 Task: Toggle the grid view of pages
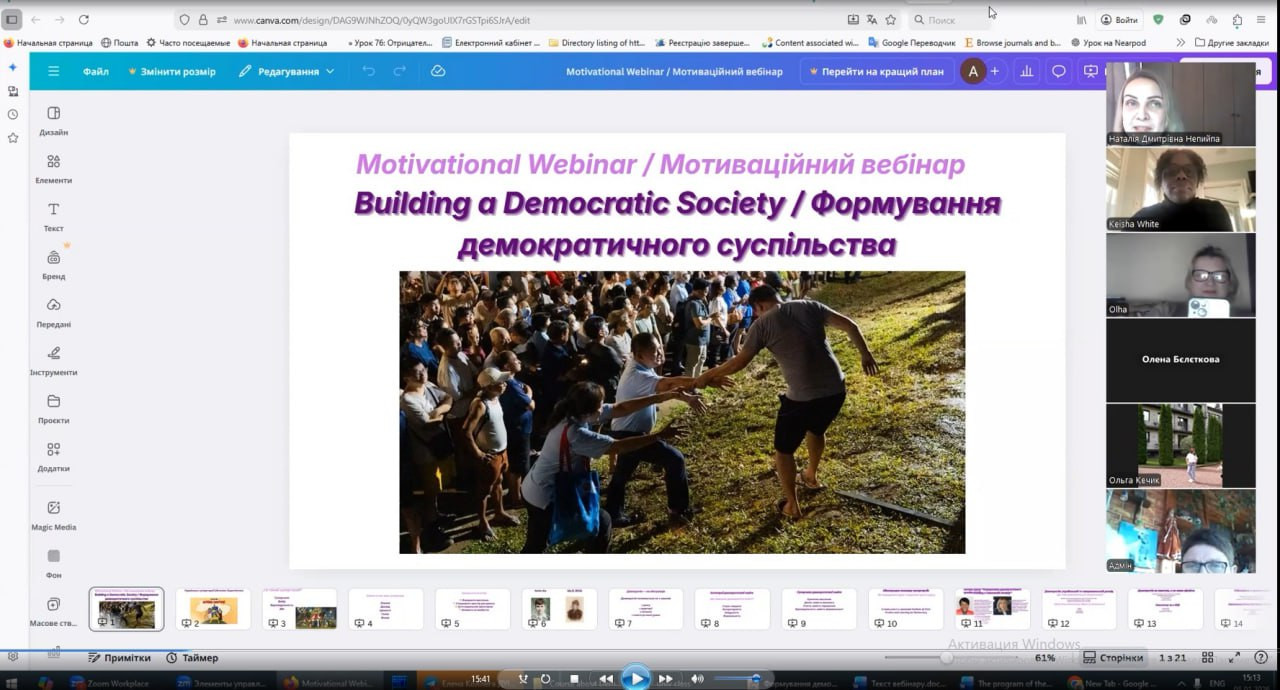(x=1208, y=658)
